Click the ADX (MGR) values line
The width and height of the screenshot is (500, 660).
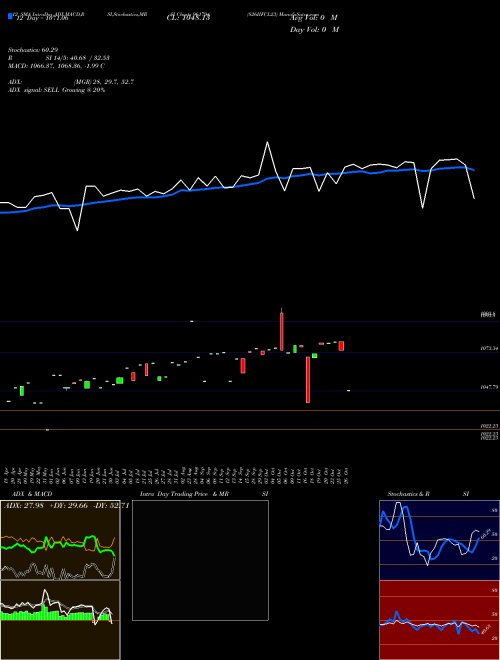click(x=71, y=82)
